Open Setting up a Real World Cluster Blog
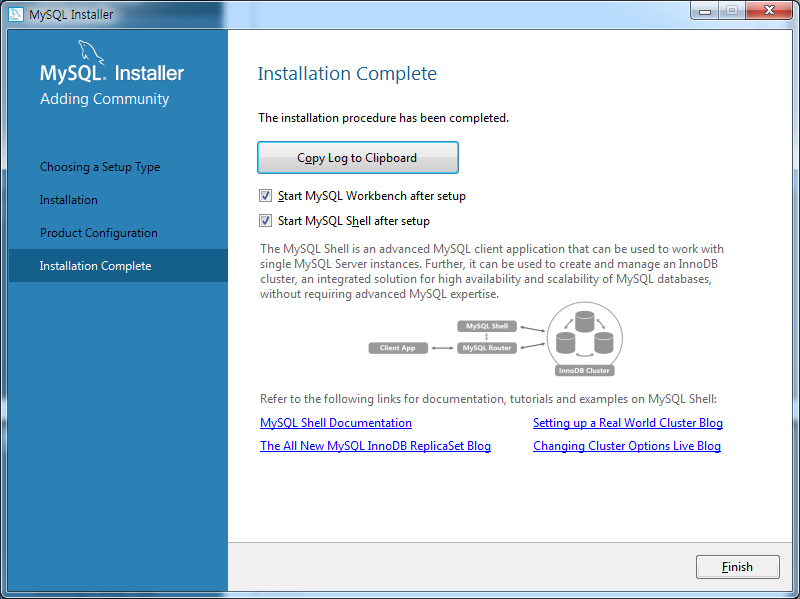Image resolution: width=800 pixels, height=599 pixels. coord(628,423)
